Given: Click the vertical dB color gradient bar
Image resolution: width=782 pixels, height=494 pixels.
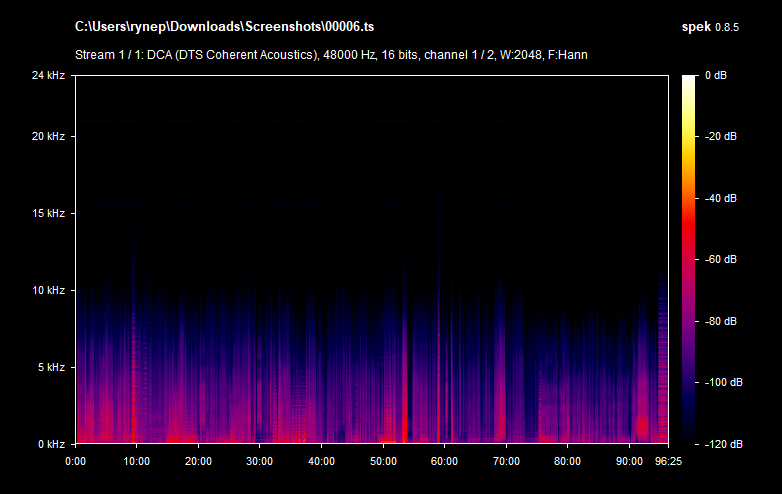Looking at the screenshot, I should click(x=690, y=259).
